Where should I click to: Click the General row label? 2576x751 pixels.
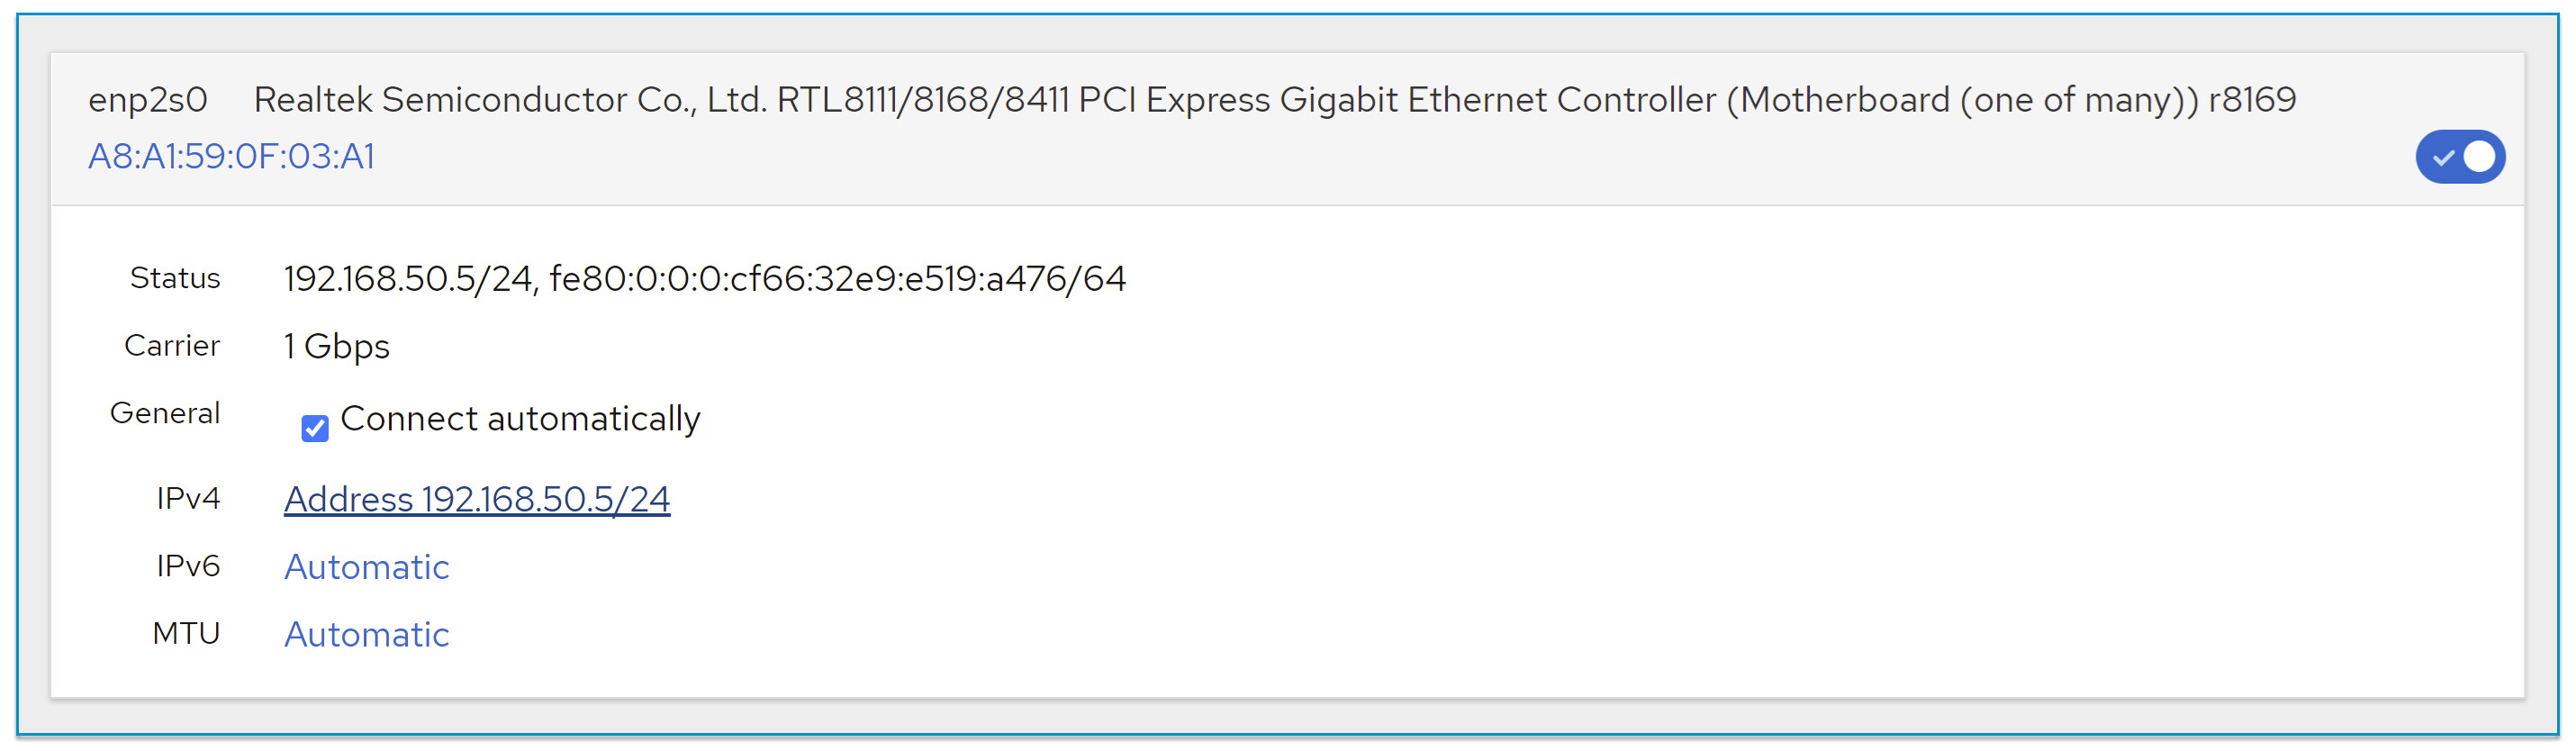tap(165, 413)
